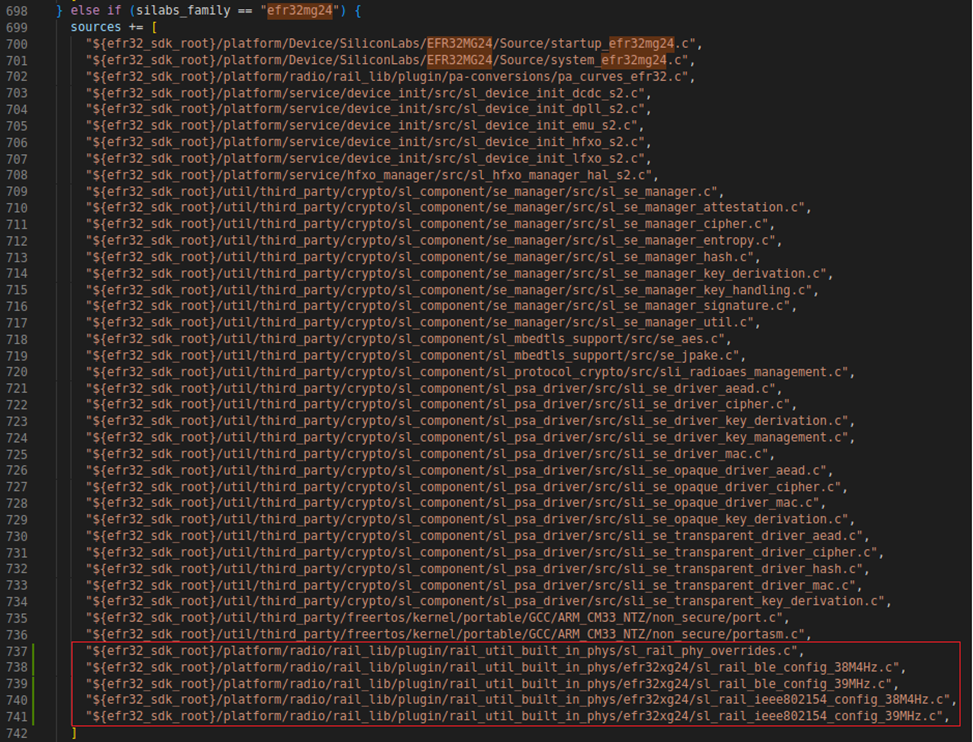The width and height of the screenshot is (973, 742).
Task: Click the closing bracket on line 742
Action: point(74,733)
